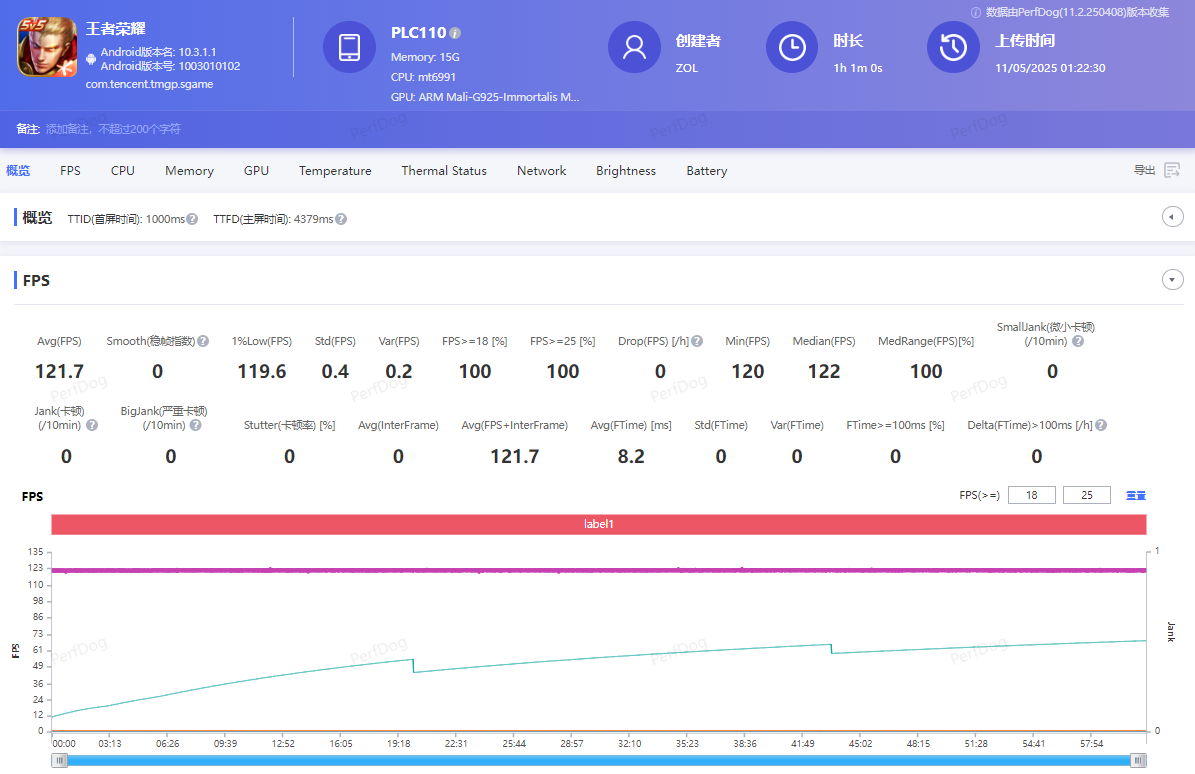Click the FPS threshold field showing 25

pyautogui.click(x=1086, y=495)
